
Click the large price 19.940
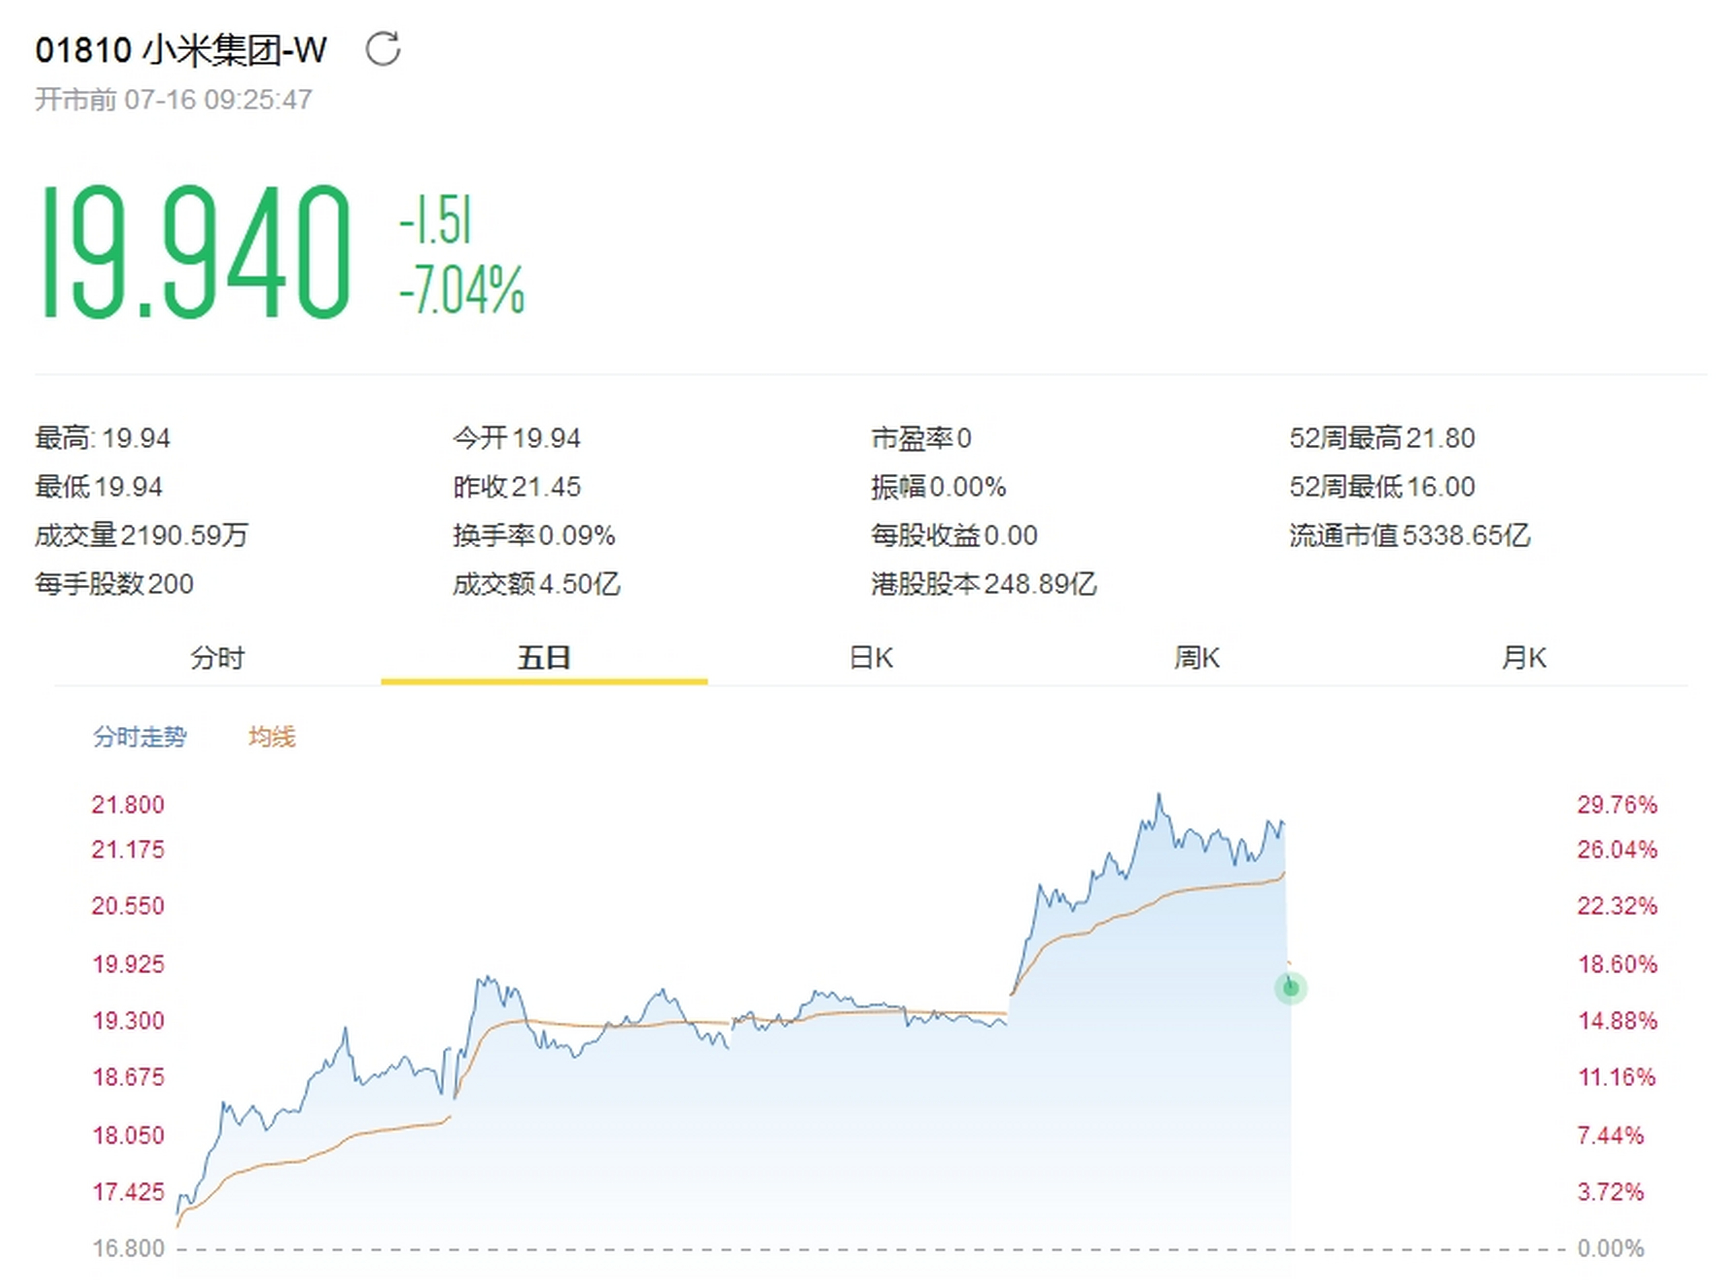coord(195,251)
